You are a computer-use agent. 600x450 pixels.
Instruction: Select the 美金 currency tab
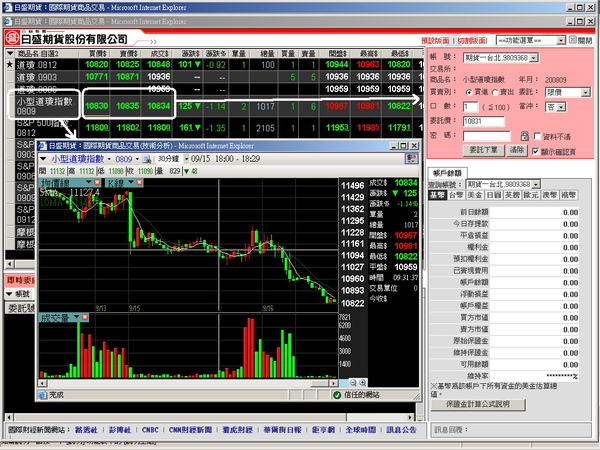tap(474, 195)
